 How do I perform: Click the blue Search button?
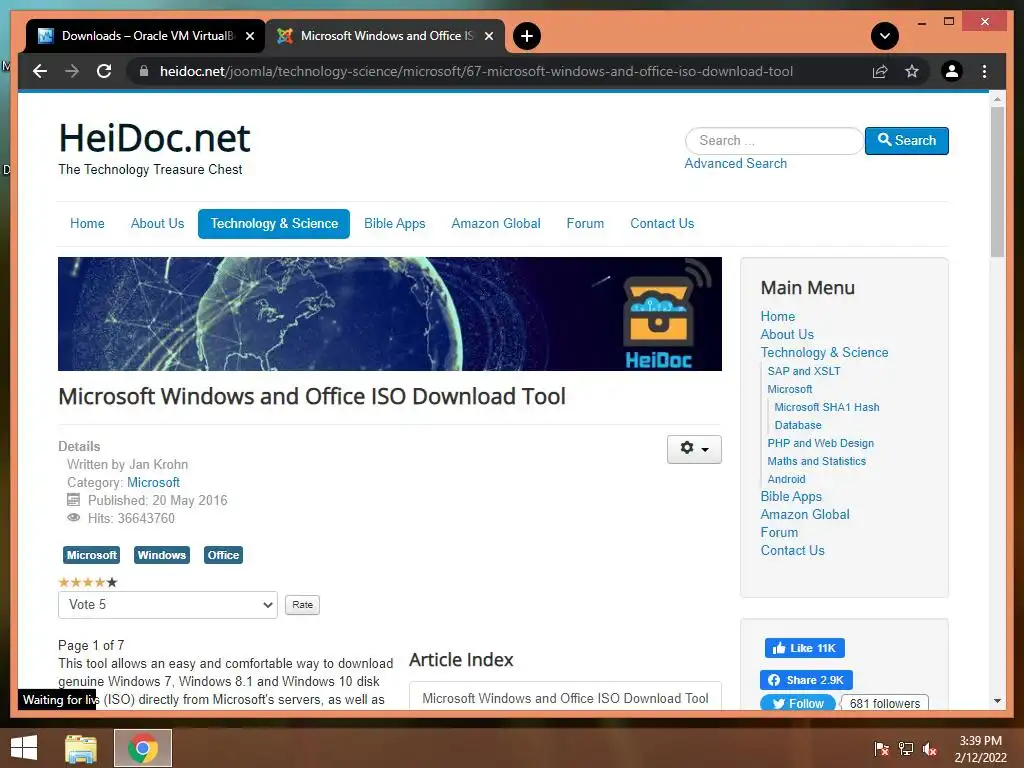[x=906, y=140]
